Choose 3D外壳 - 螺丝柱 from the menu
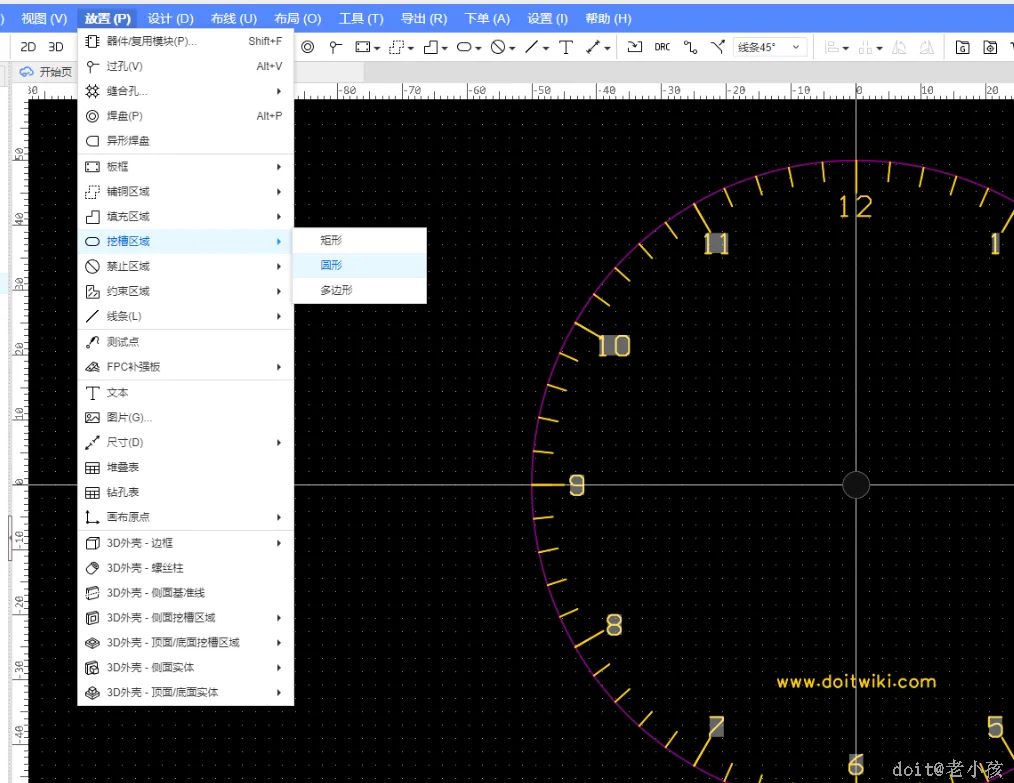 [x=145, y=568]
